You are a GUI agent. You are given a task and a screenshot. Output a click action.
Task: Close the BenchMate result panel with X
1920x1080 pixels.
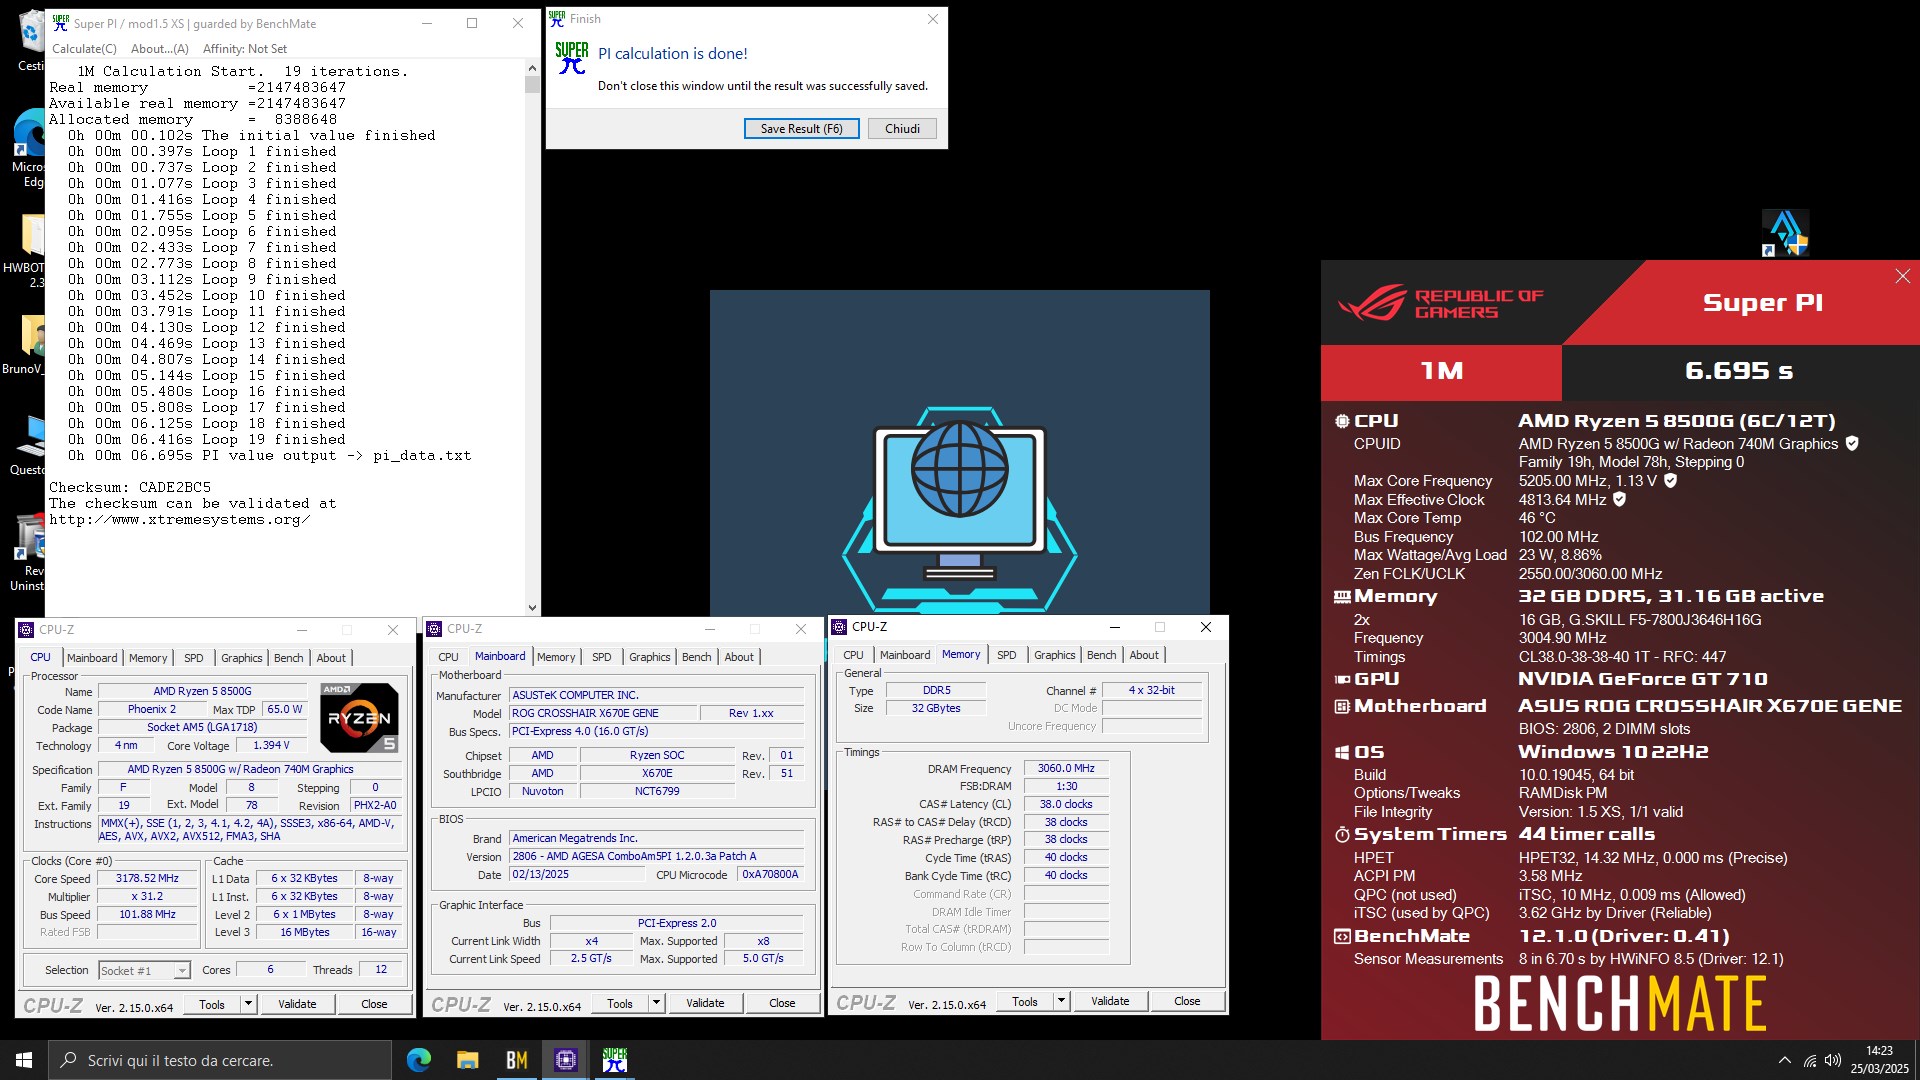coord(1902,276)
